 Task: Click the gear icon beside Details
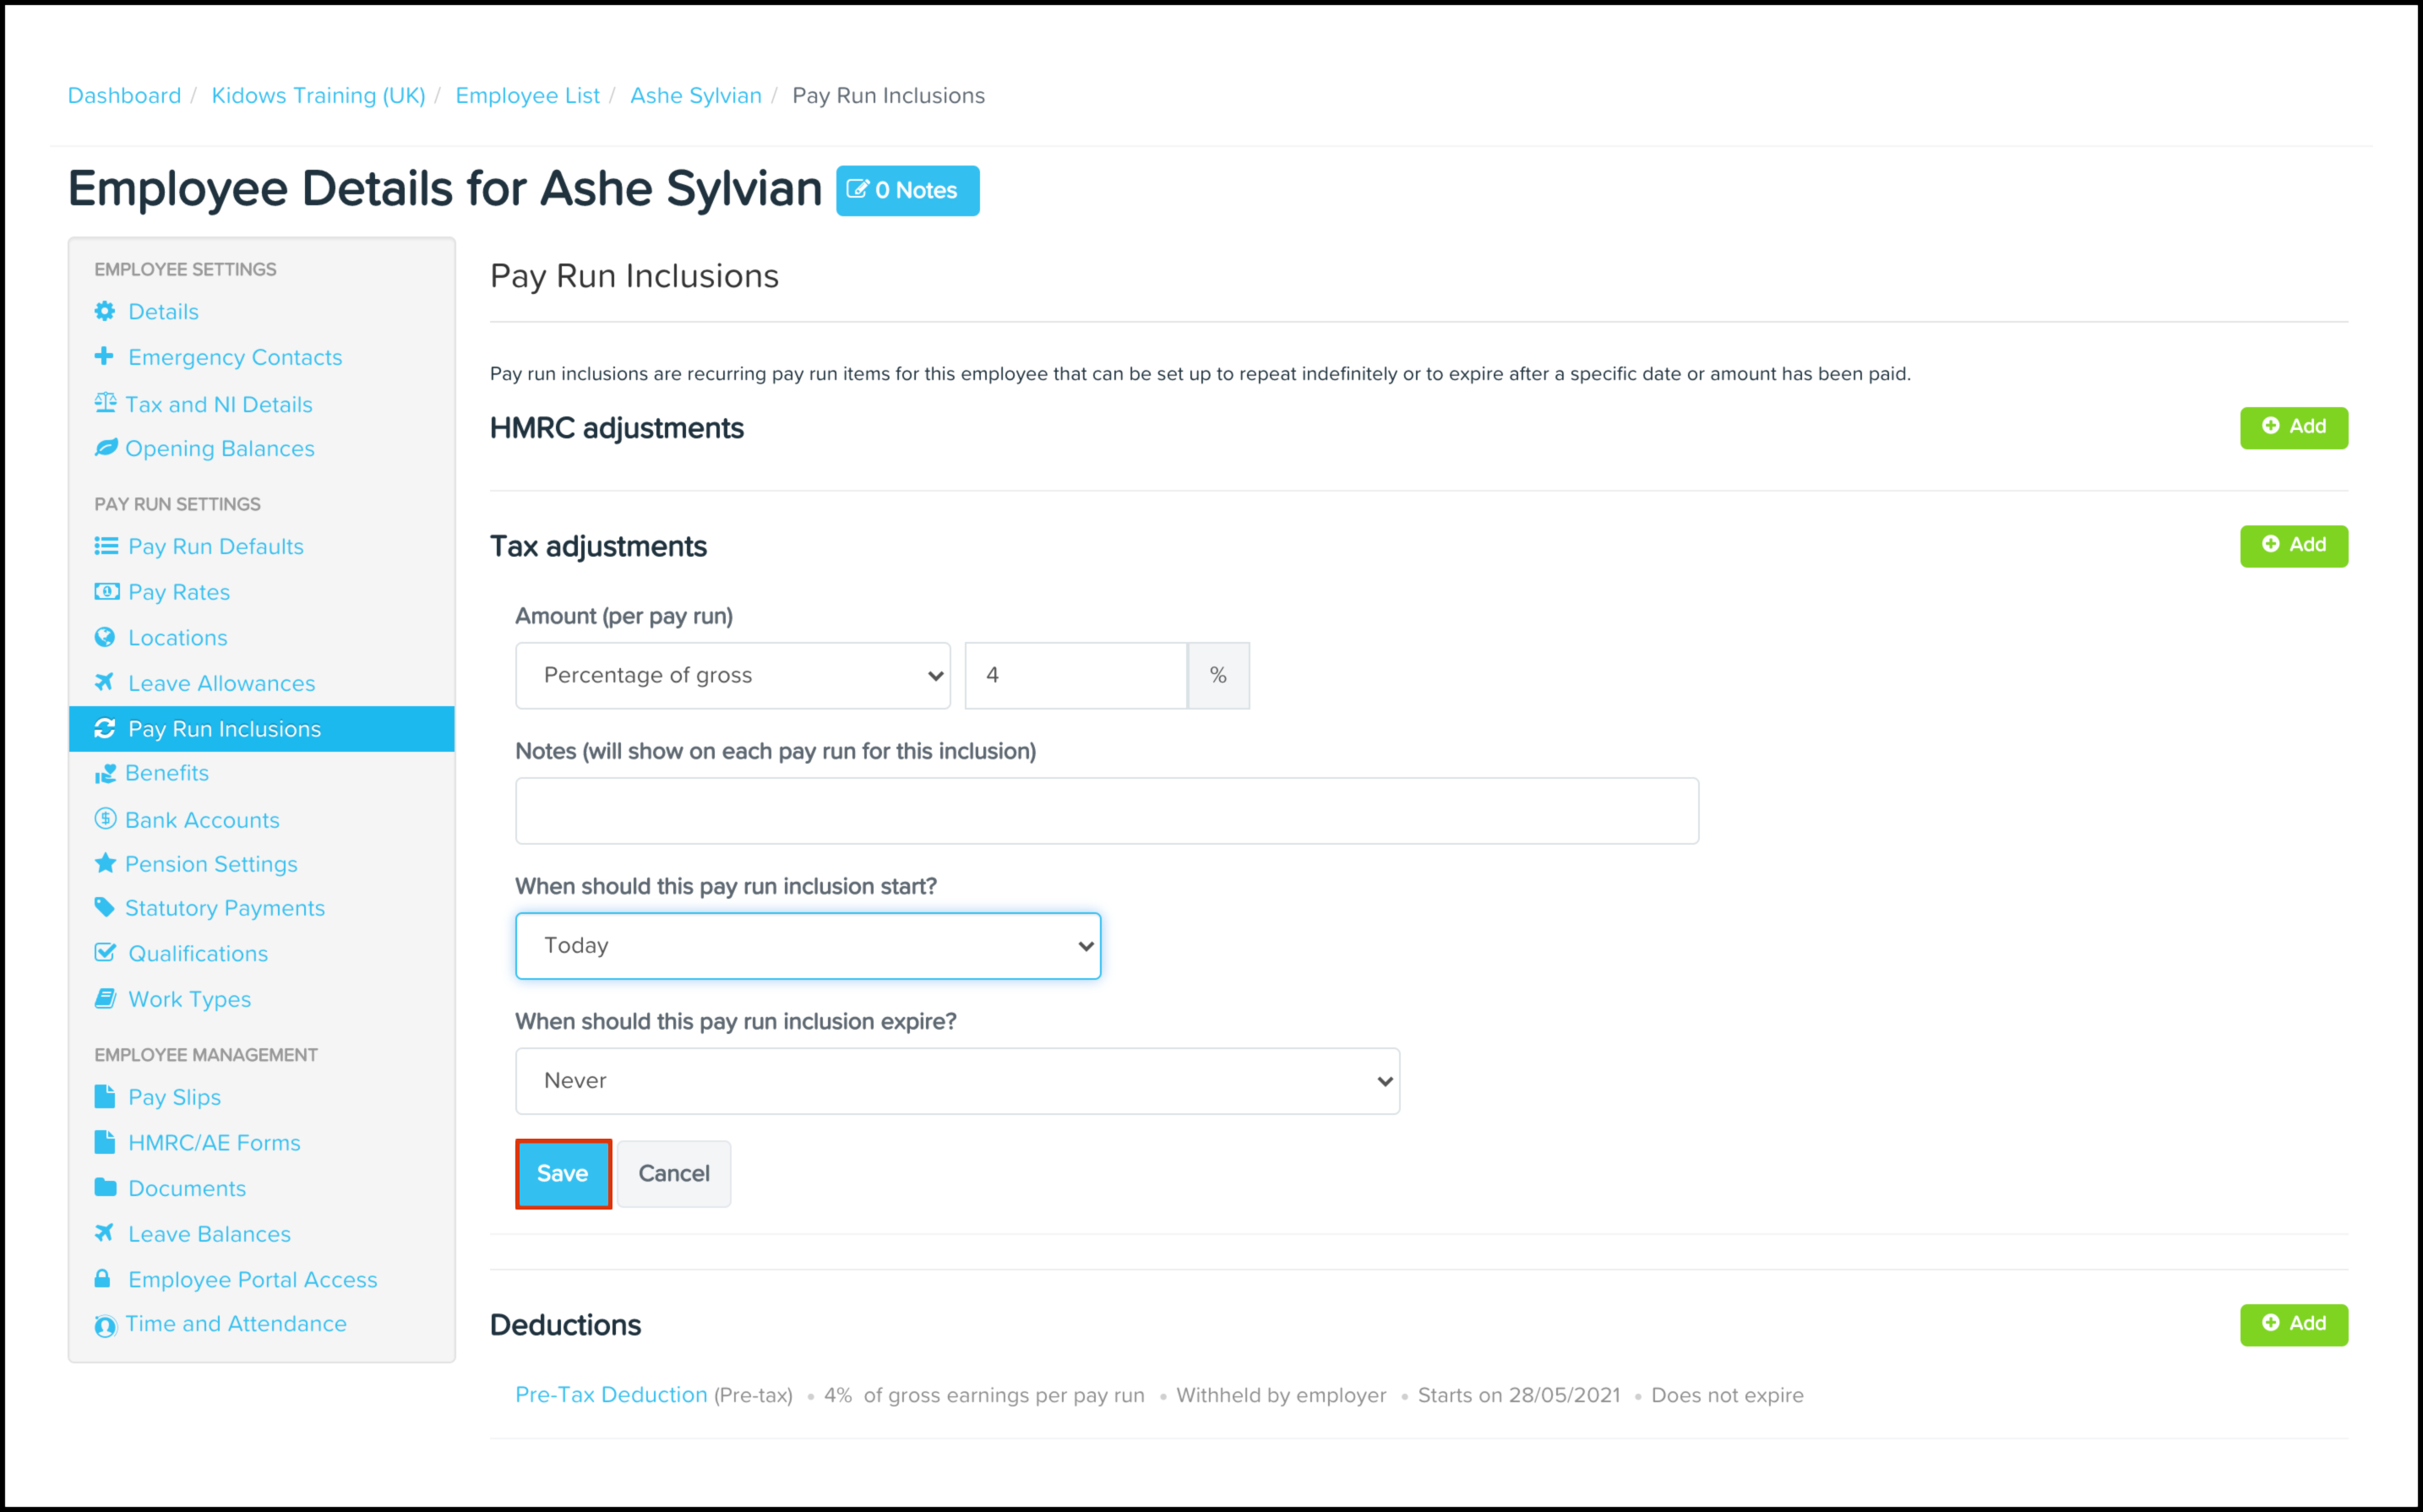(105, 311)
